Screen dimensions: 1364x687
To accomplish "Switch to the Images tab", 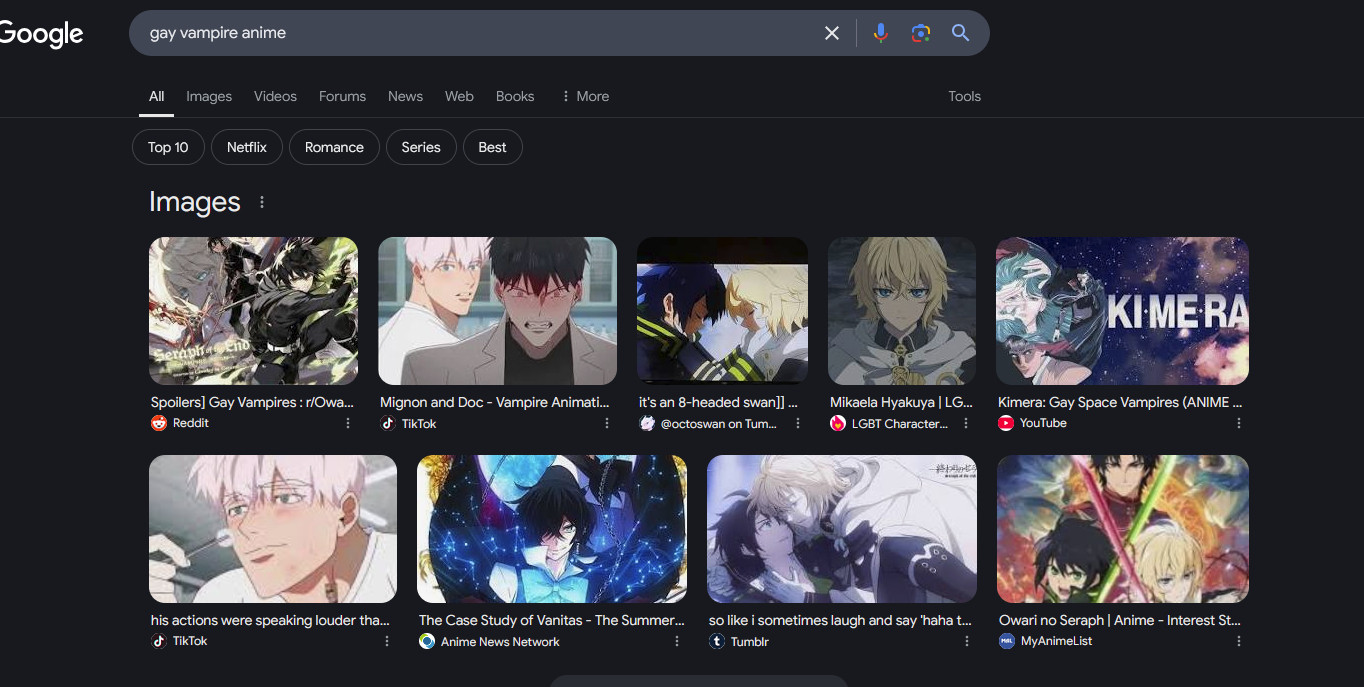I will point(209,96).
